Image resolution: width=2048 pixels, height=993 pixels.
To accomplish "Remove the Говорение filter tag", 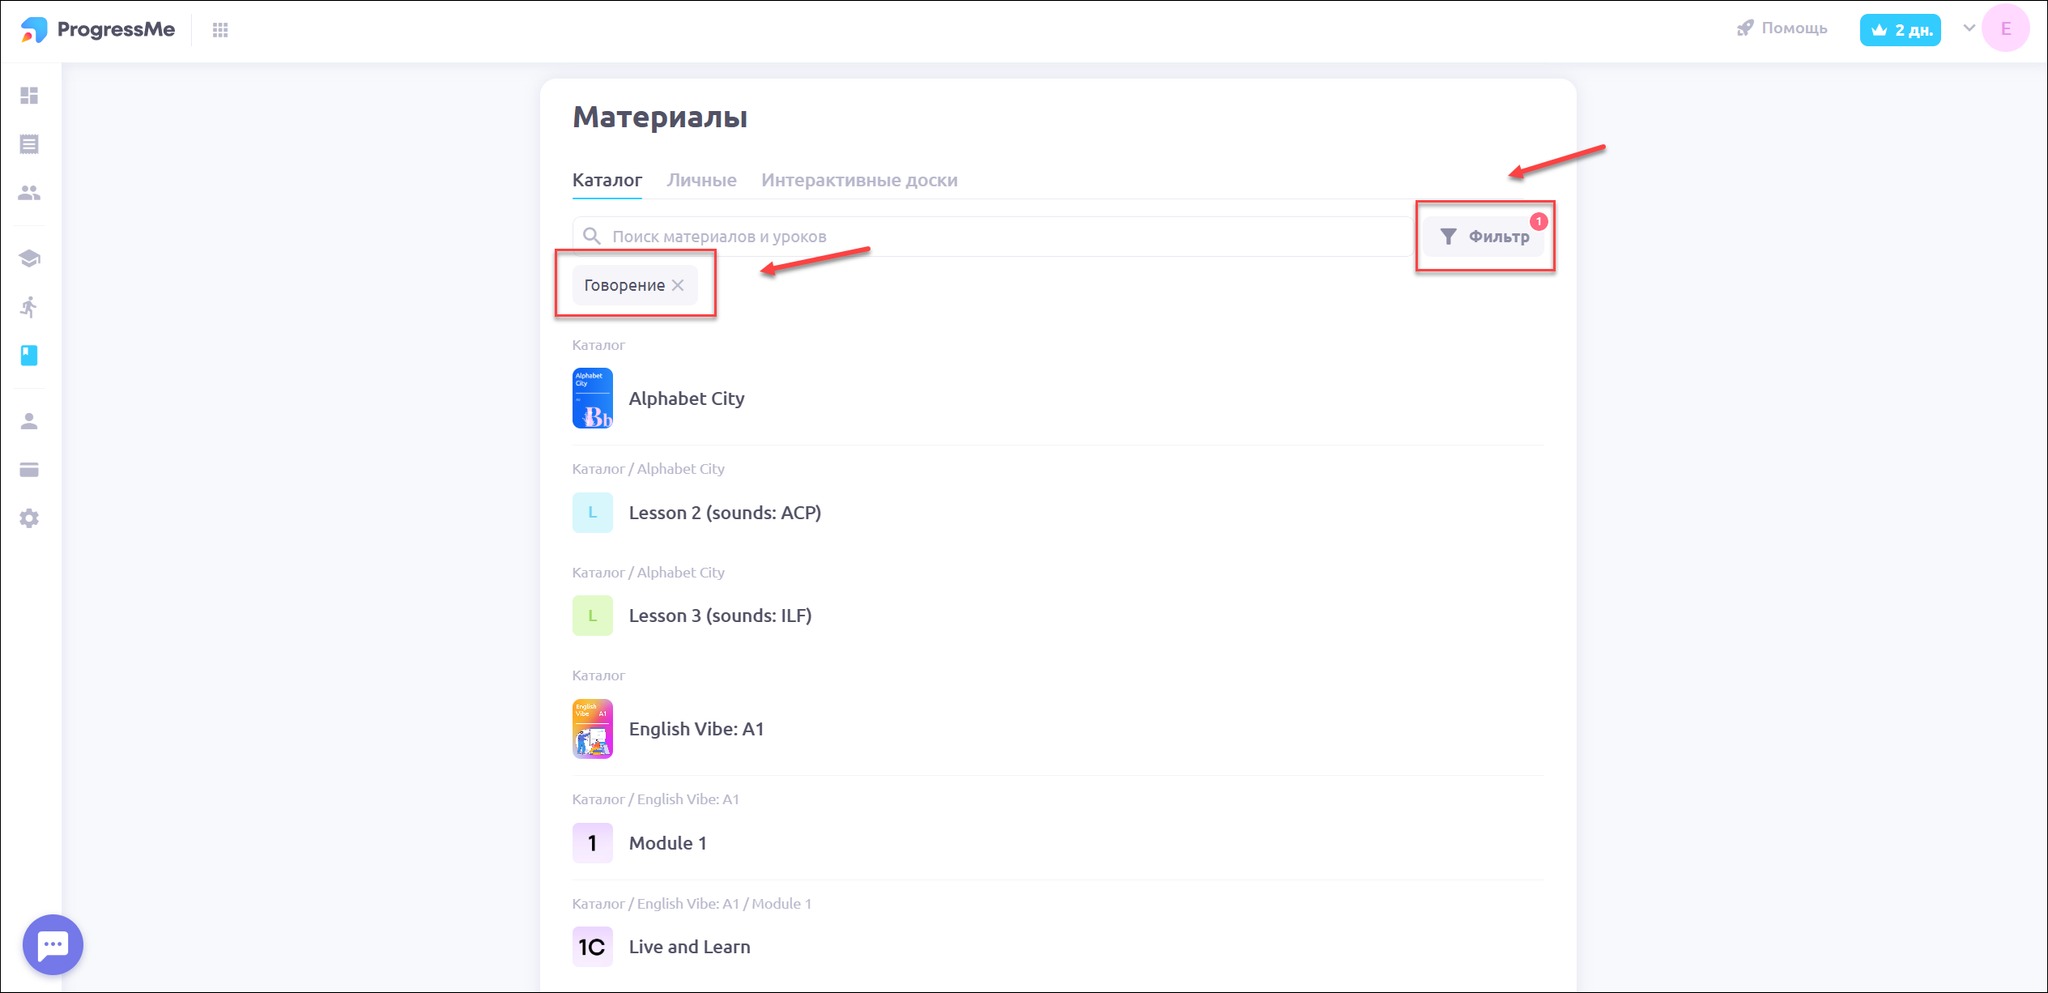I will tap(678, 286).
